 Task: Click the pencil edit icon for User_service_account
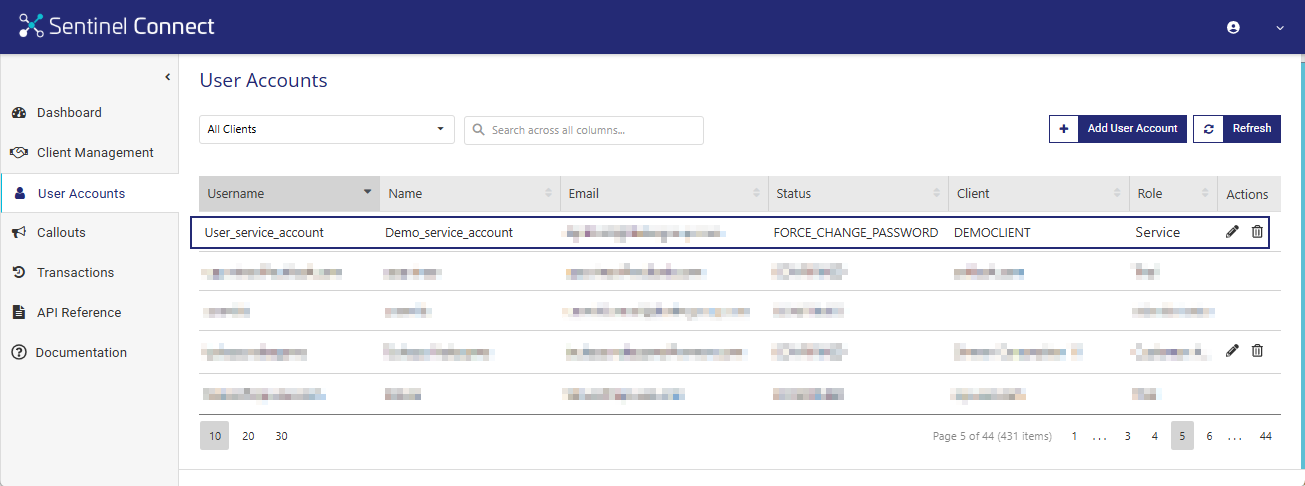click(1232, 232)
